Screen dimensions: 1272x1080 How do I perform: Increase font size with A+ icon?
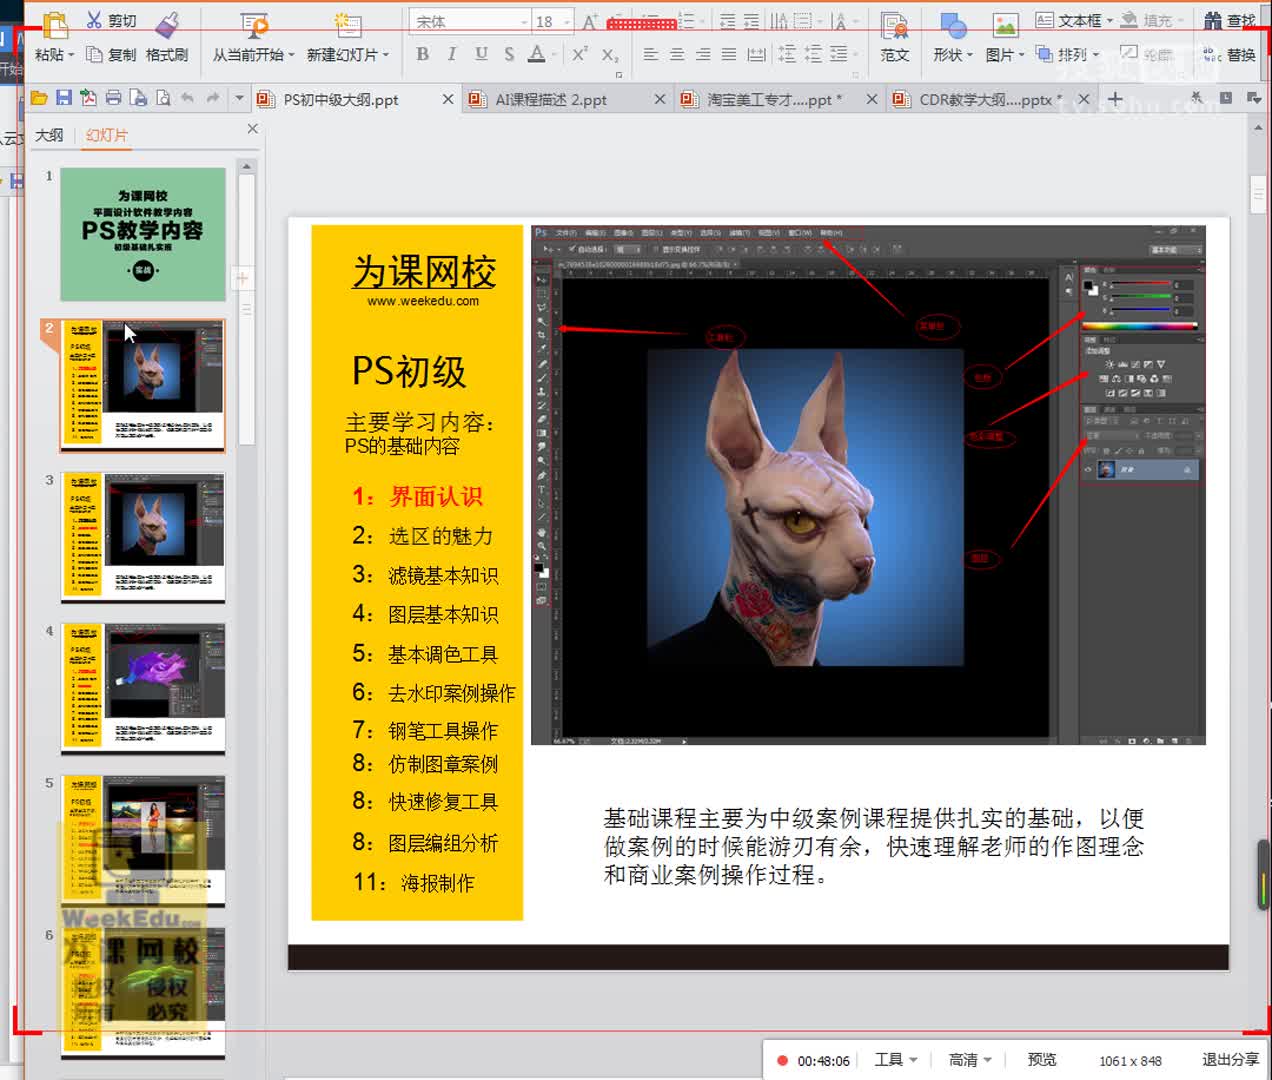click(x=590, y=21)
